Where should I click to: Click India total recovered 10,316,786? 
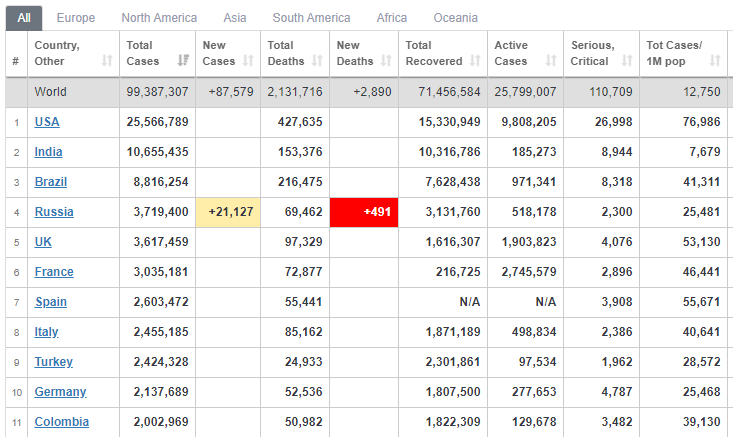pos(449,152)
